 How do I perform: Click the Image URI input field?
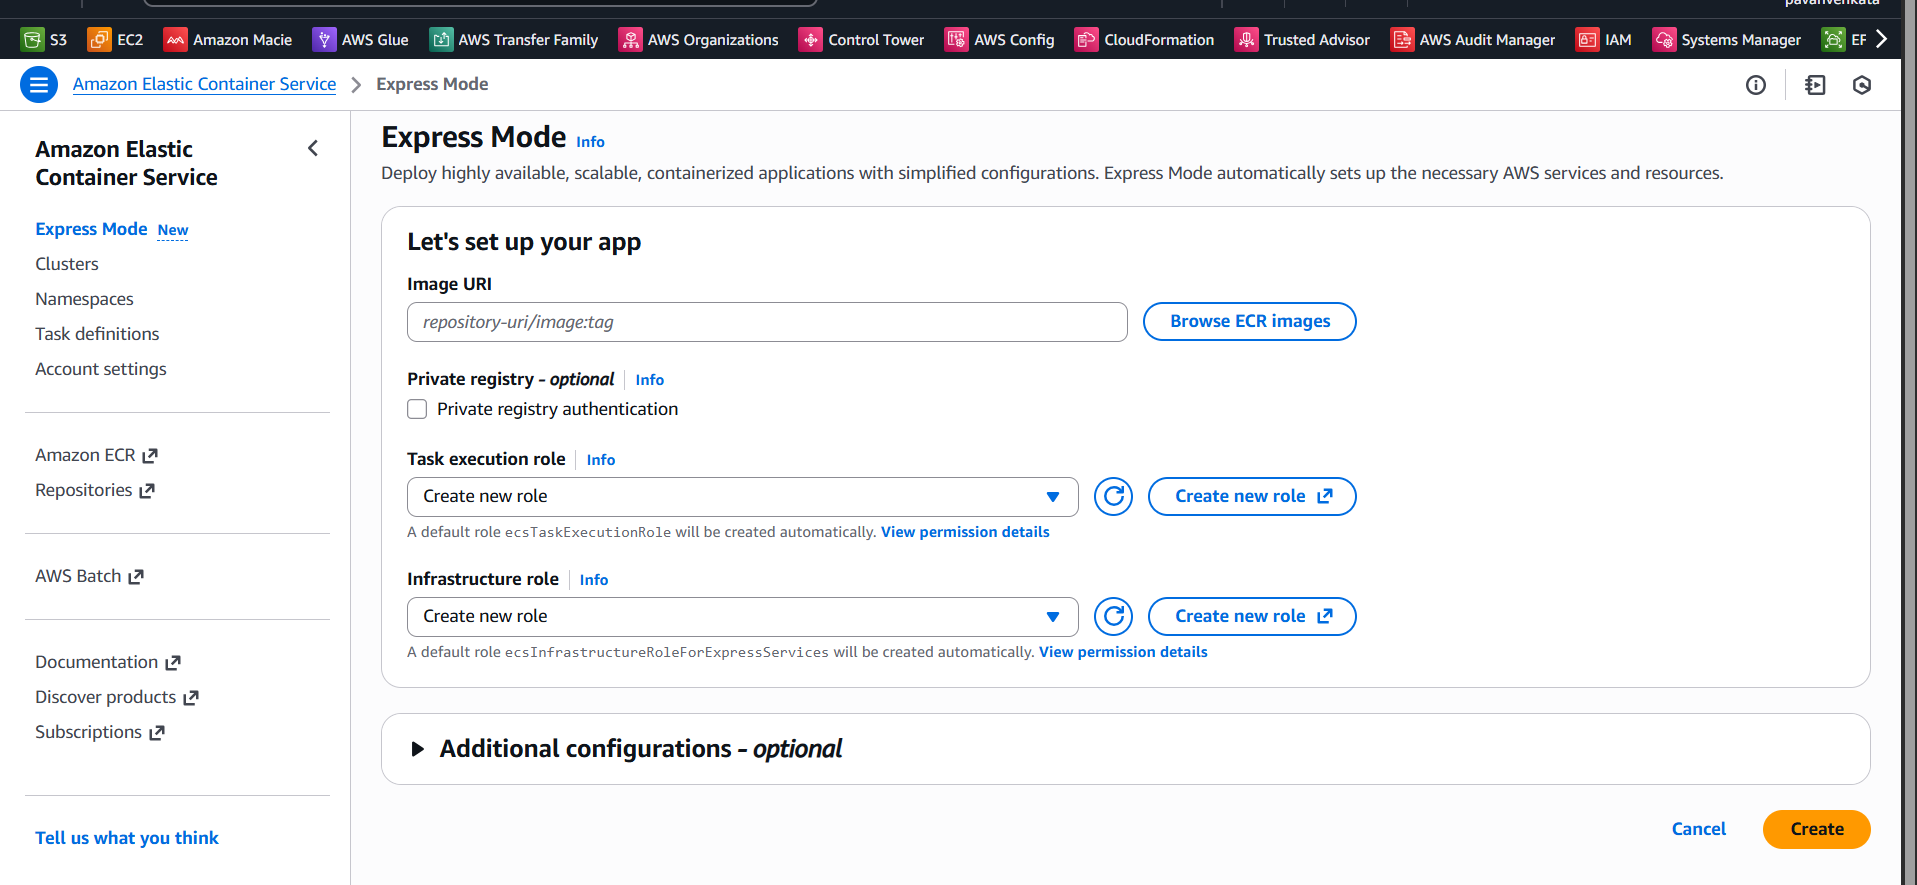point(767,322)
